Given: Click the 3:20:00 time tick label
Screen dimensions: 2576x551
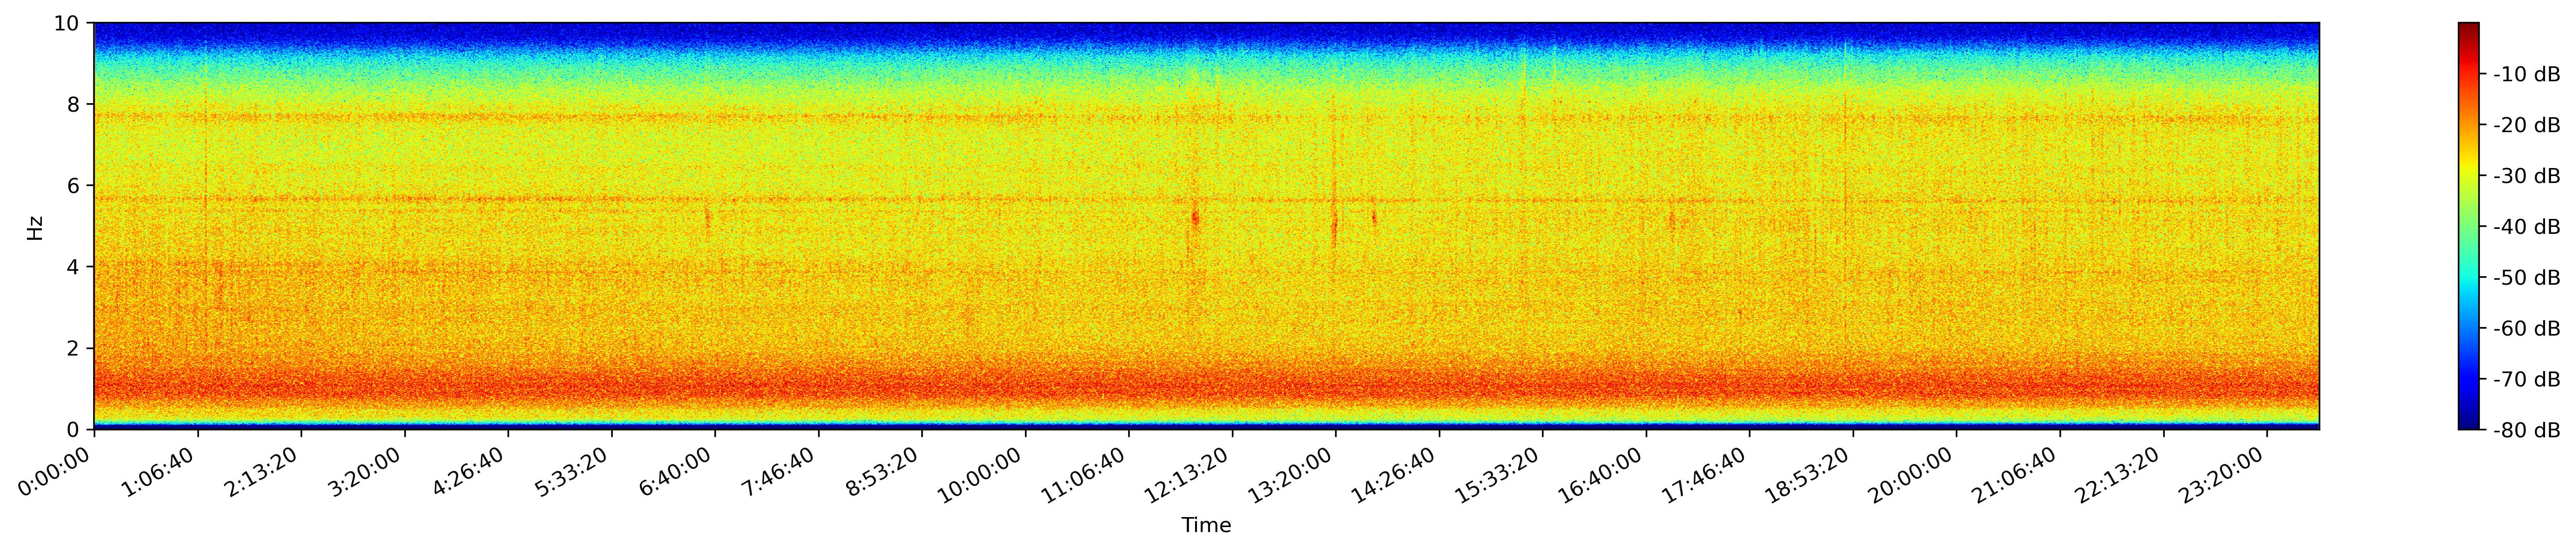Looking at the screenshot, I should [x=363, y=472].
